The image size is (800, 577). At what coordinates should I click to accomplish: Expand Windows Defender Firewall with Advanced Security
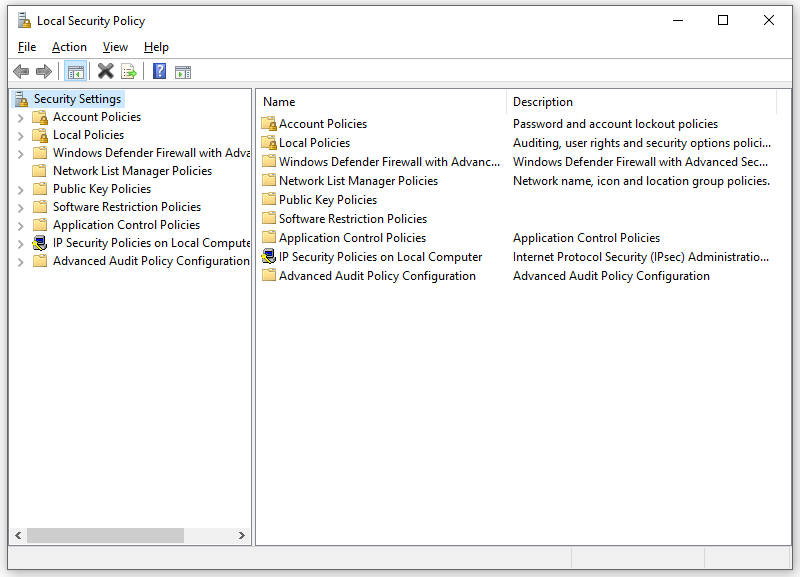20,152
